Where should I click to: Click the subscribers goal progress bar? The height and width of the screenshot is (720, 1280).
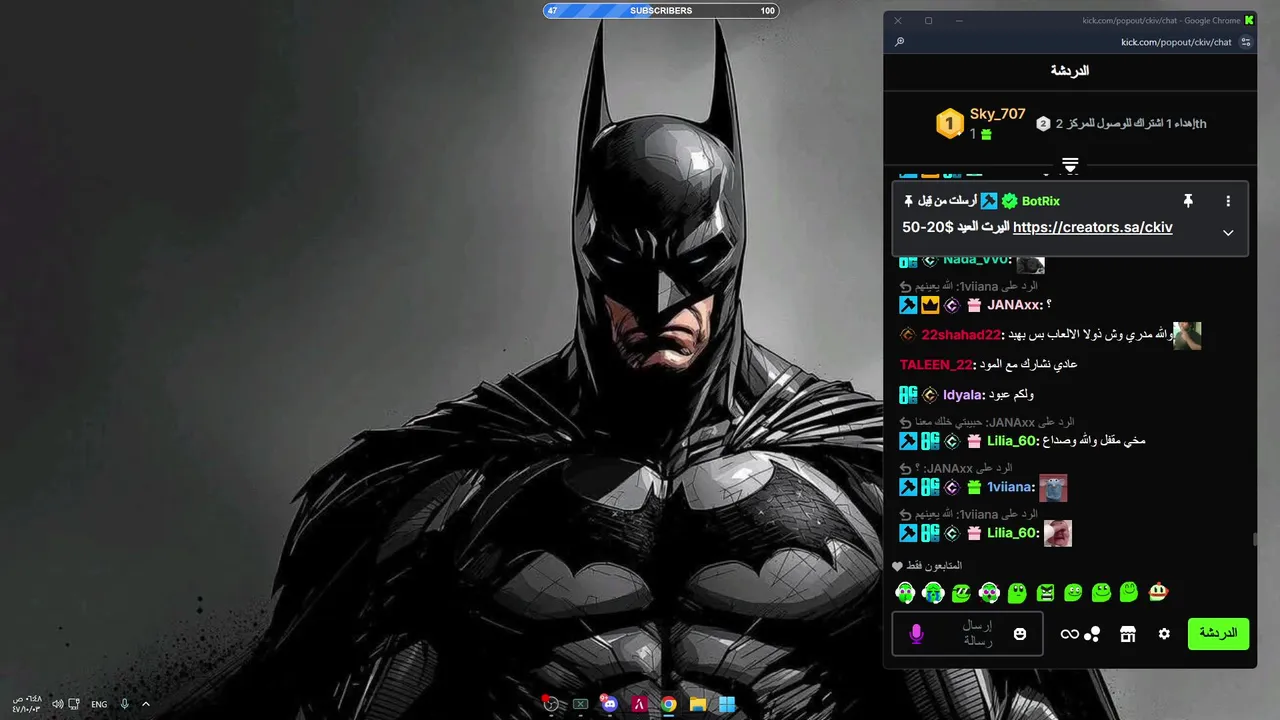pyautogui.click(x=661, y=11)
